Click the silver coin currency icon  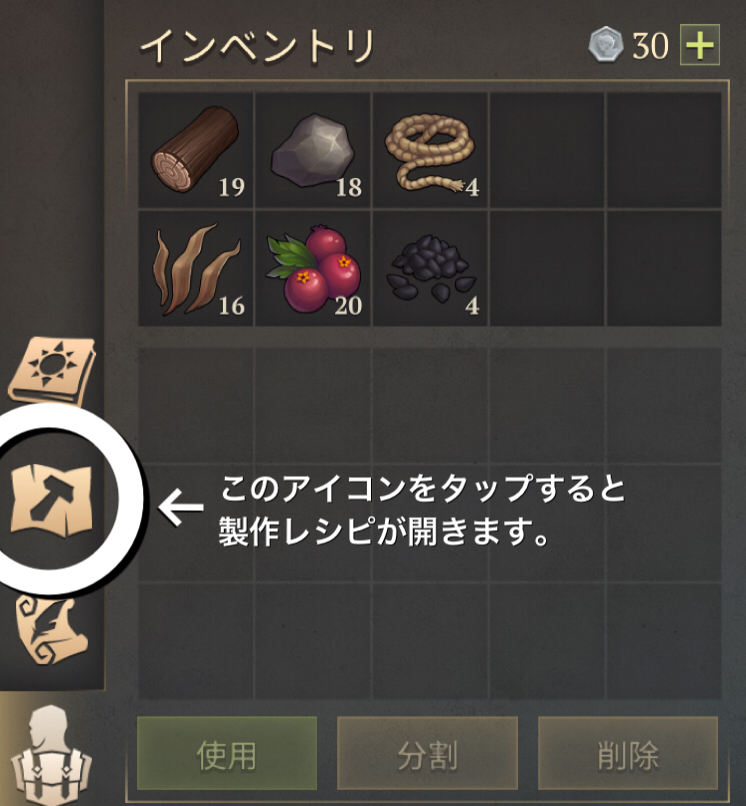(606, 45)
